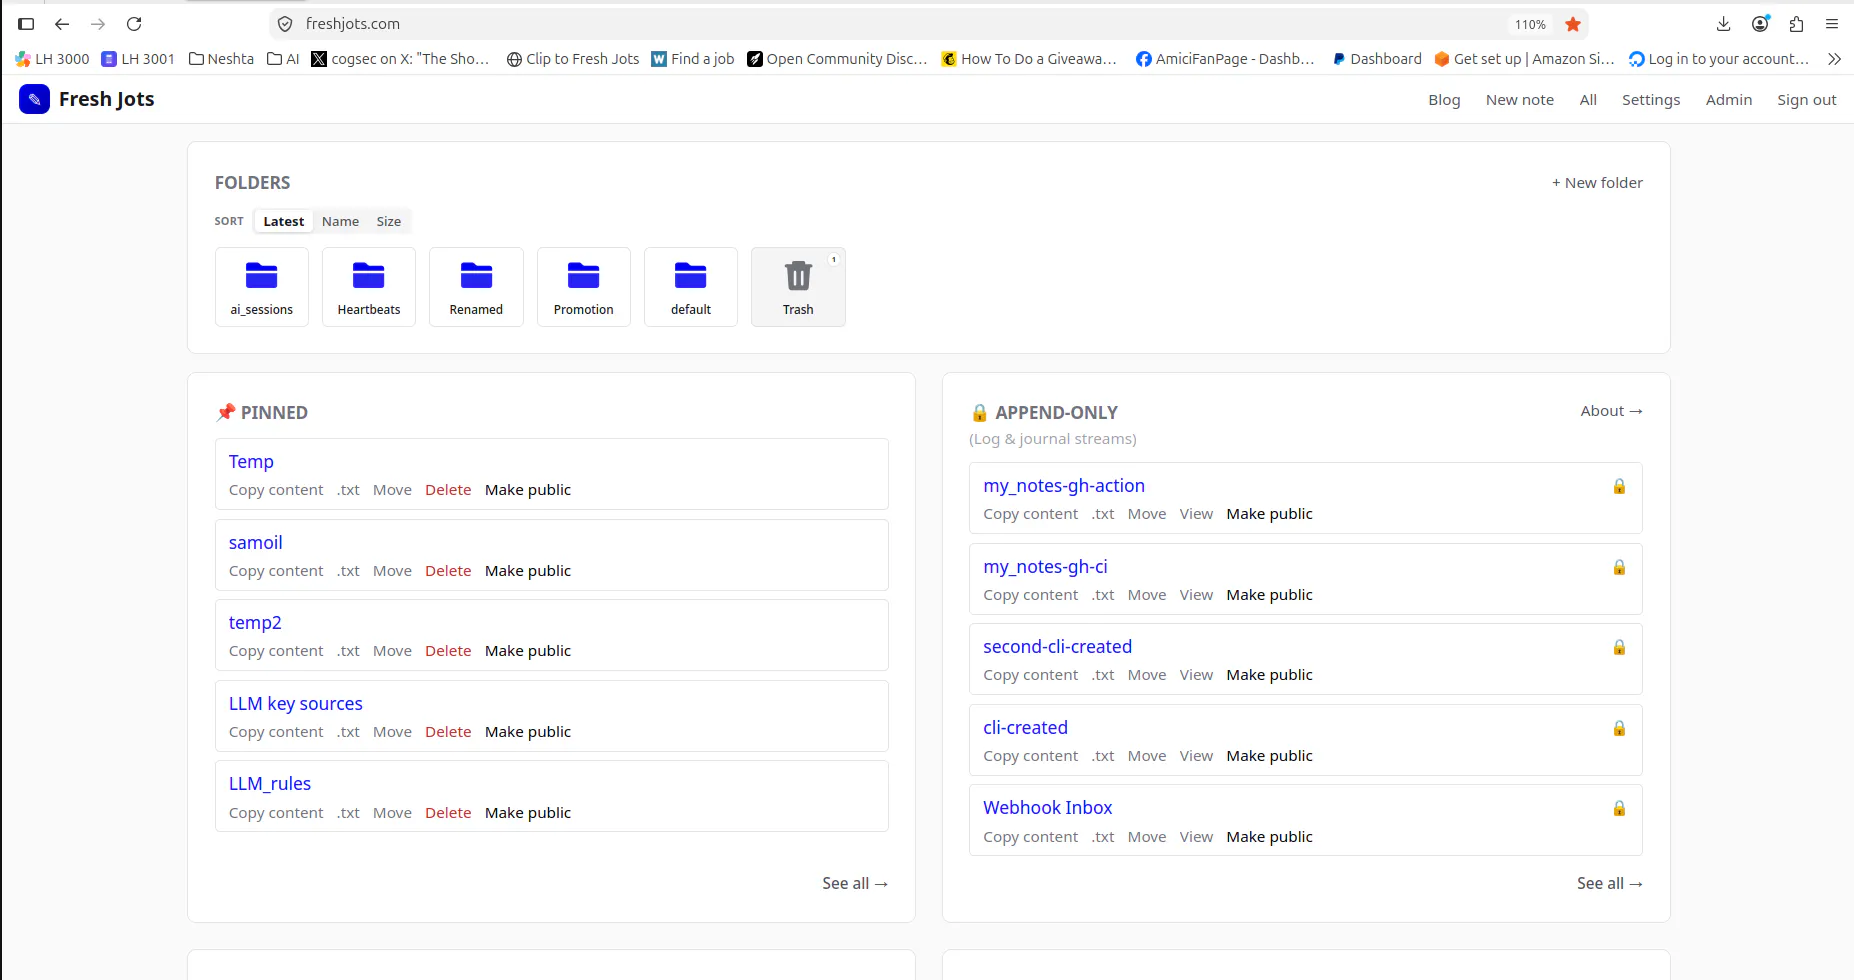Open the Trash folder
Viewport: 1854px width, 980px height.
tap(798, 287)
